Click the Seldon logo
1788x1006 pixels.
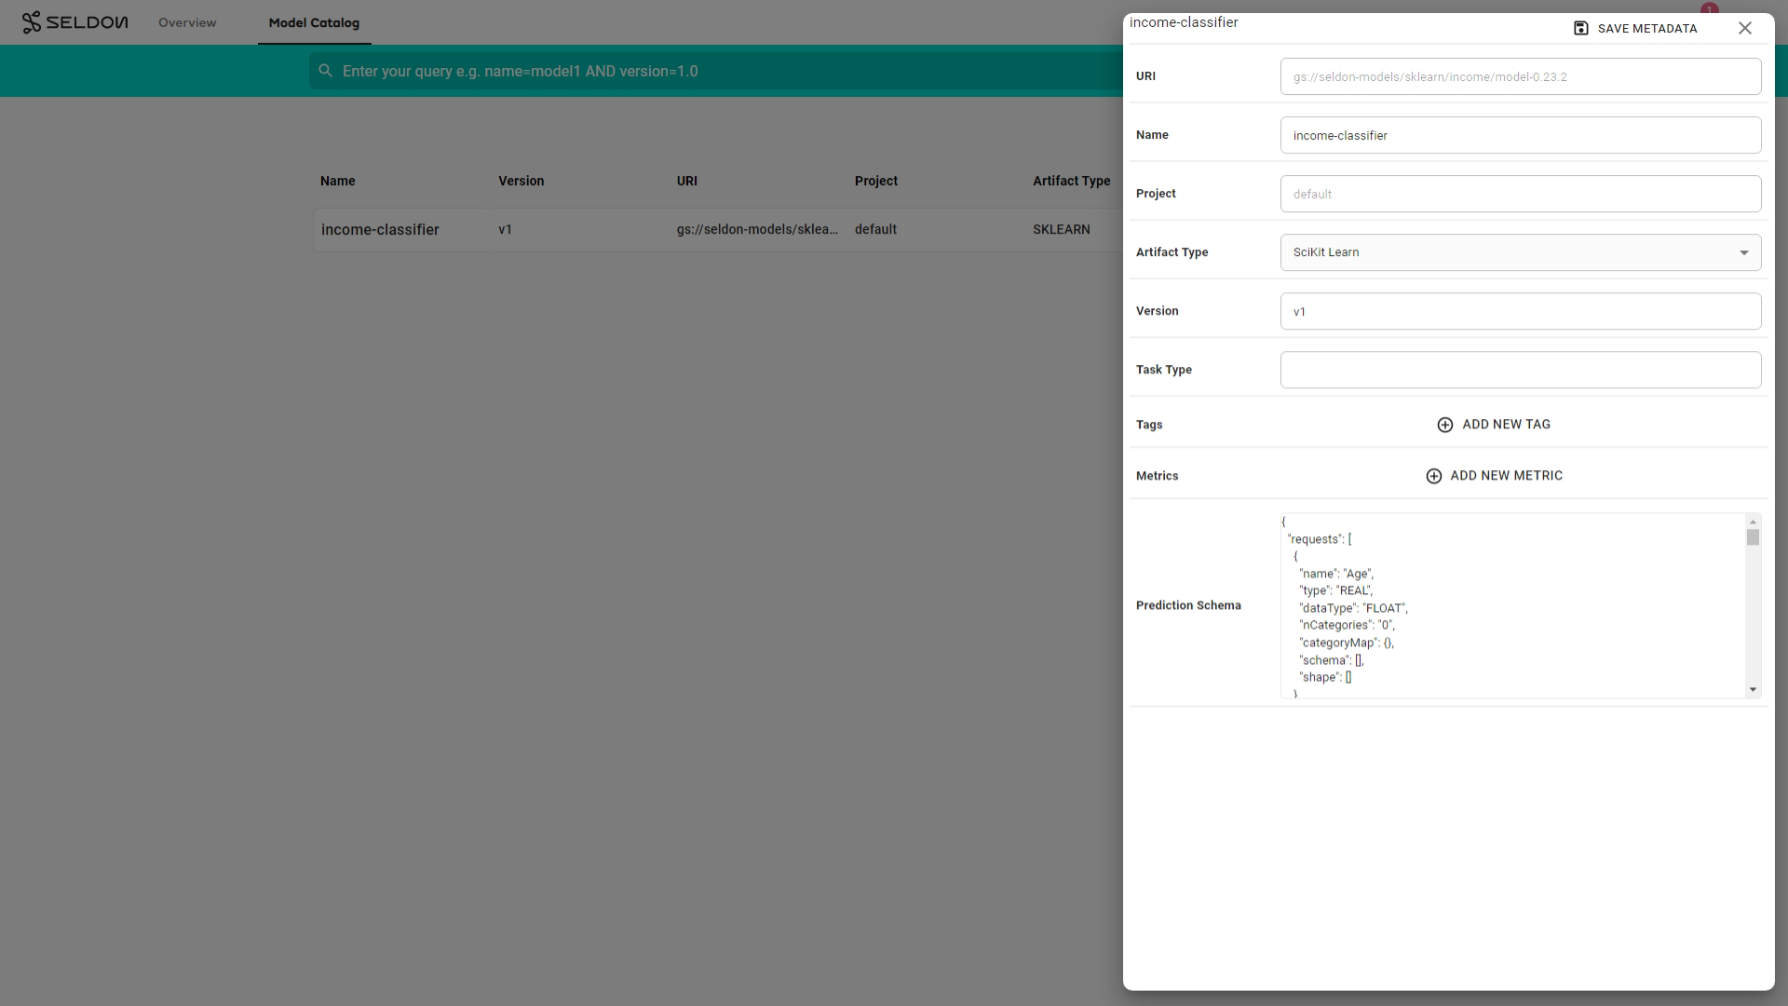[x=75, y=22]
